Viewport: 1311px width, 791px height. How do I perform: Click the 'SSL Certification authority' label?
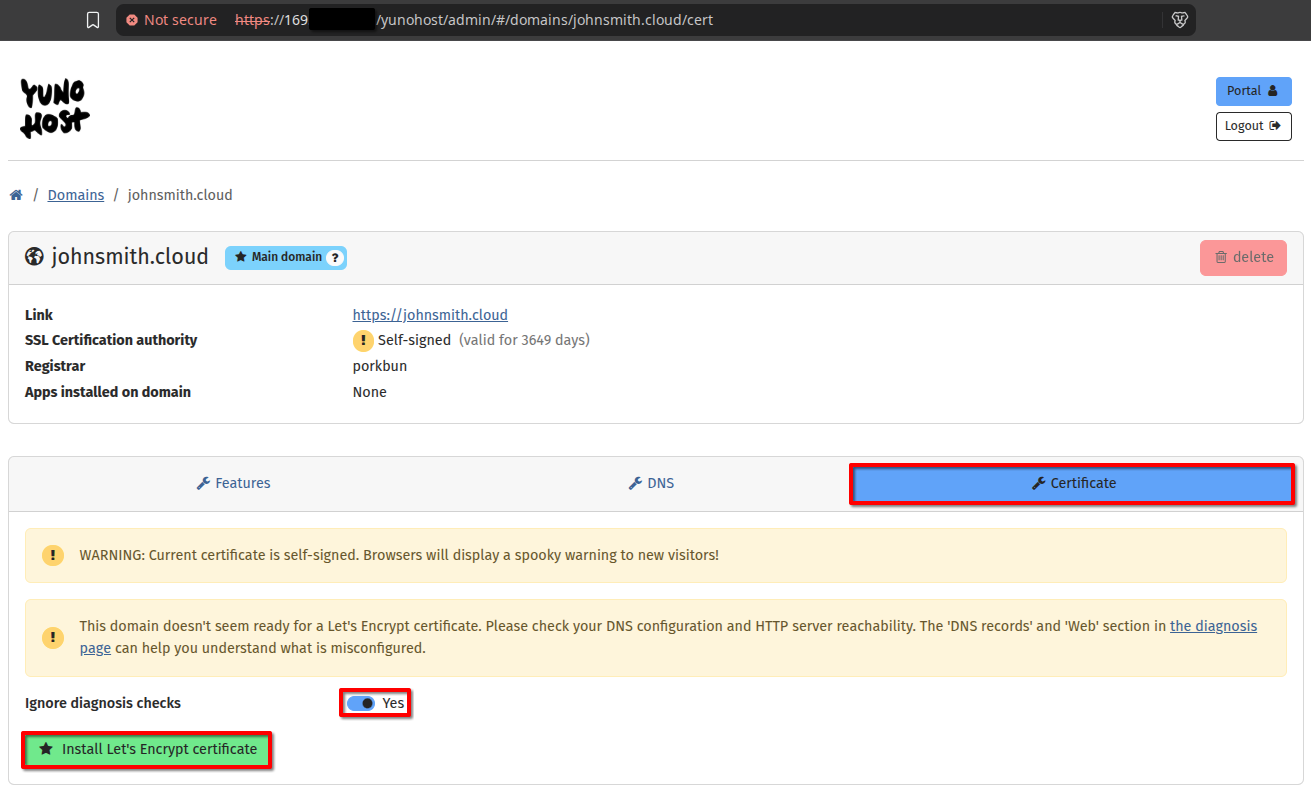111,340
